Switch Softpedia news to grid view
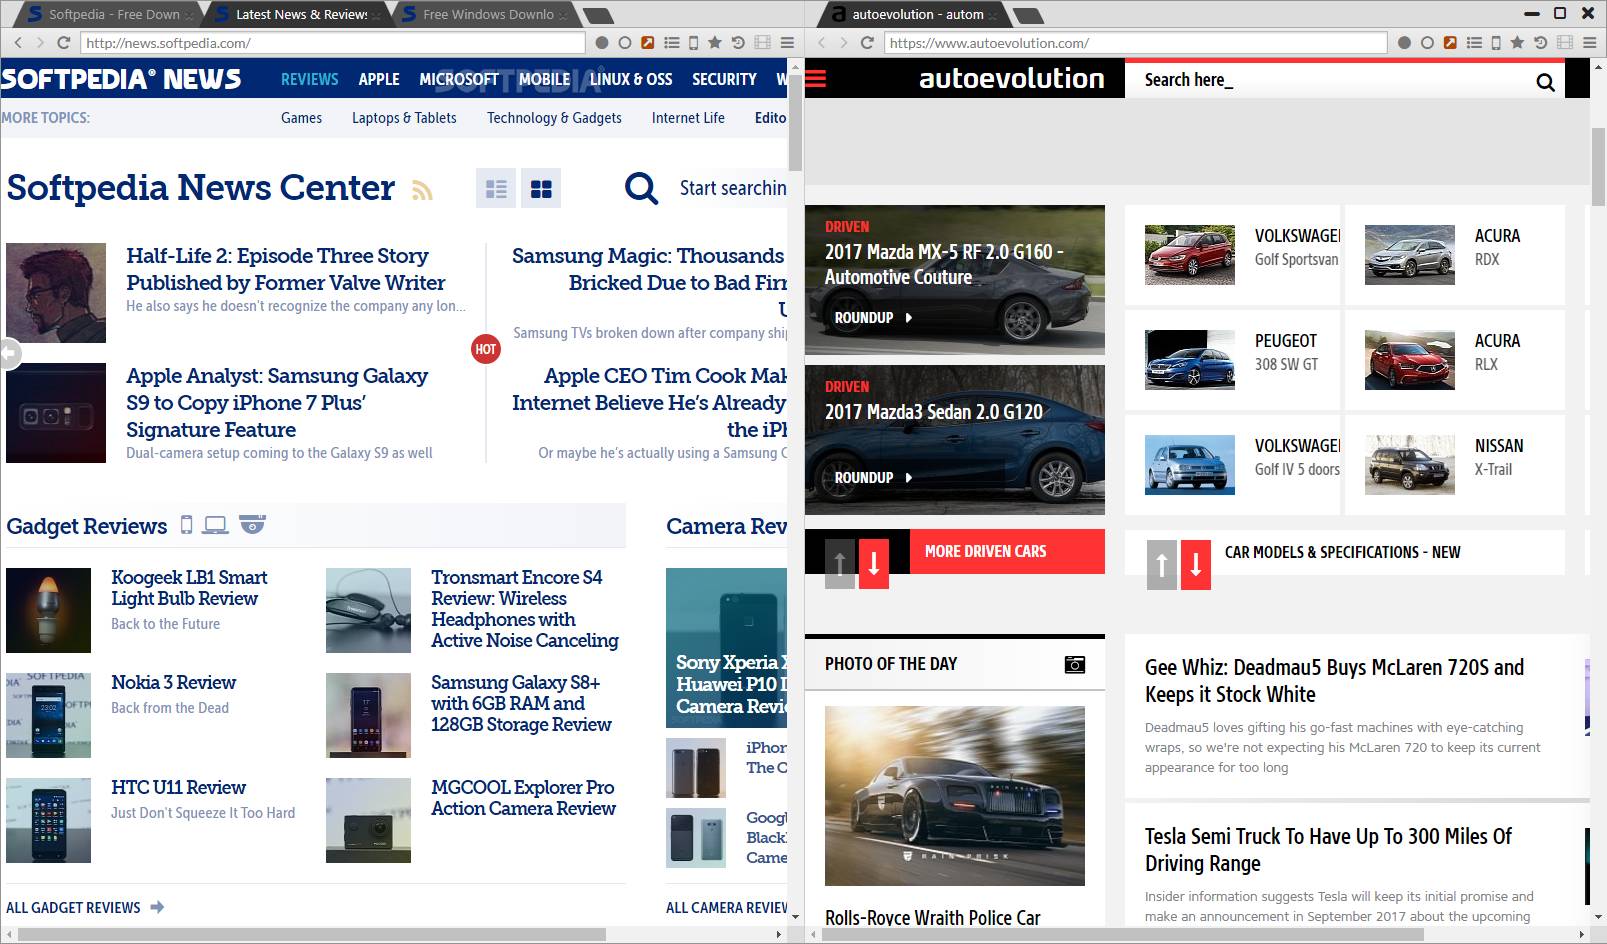Screen dimensions: 1607x944 point(541,188)
